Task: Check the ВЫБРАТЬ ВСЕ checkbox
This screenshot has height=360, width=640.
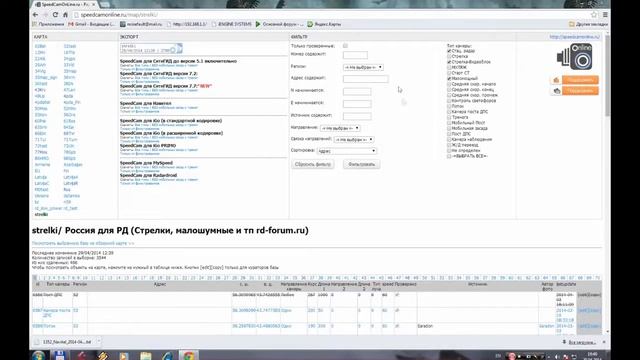Action: pyautogui.click(x=449, y=156)
